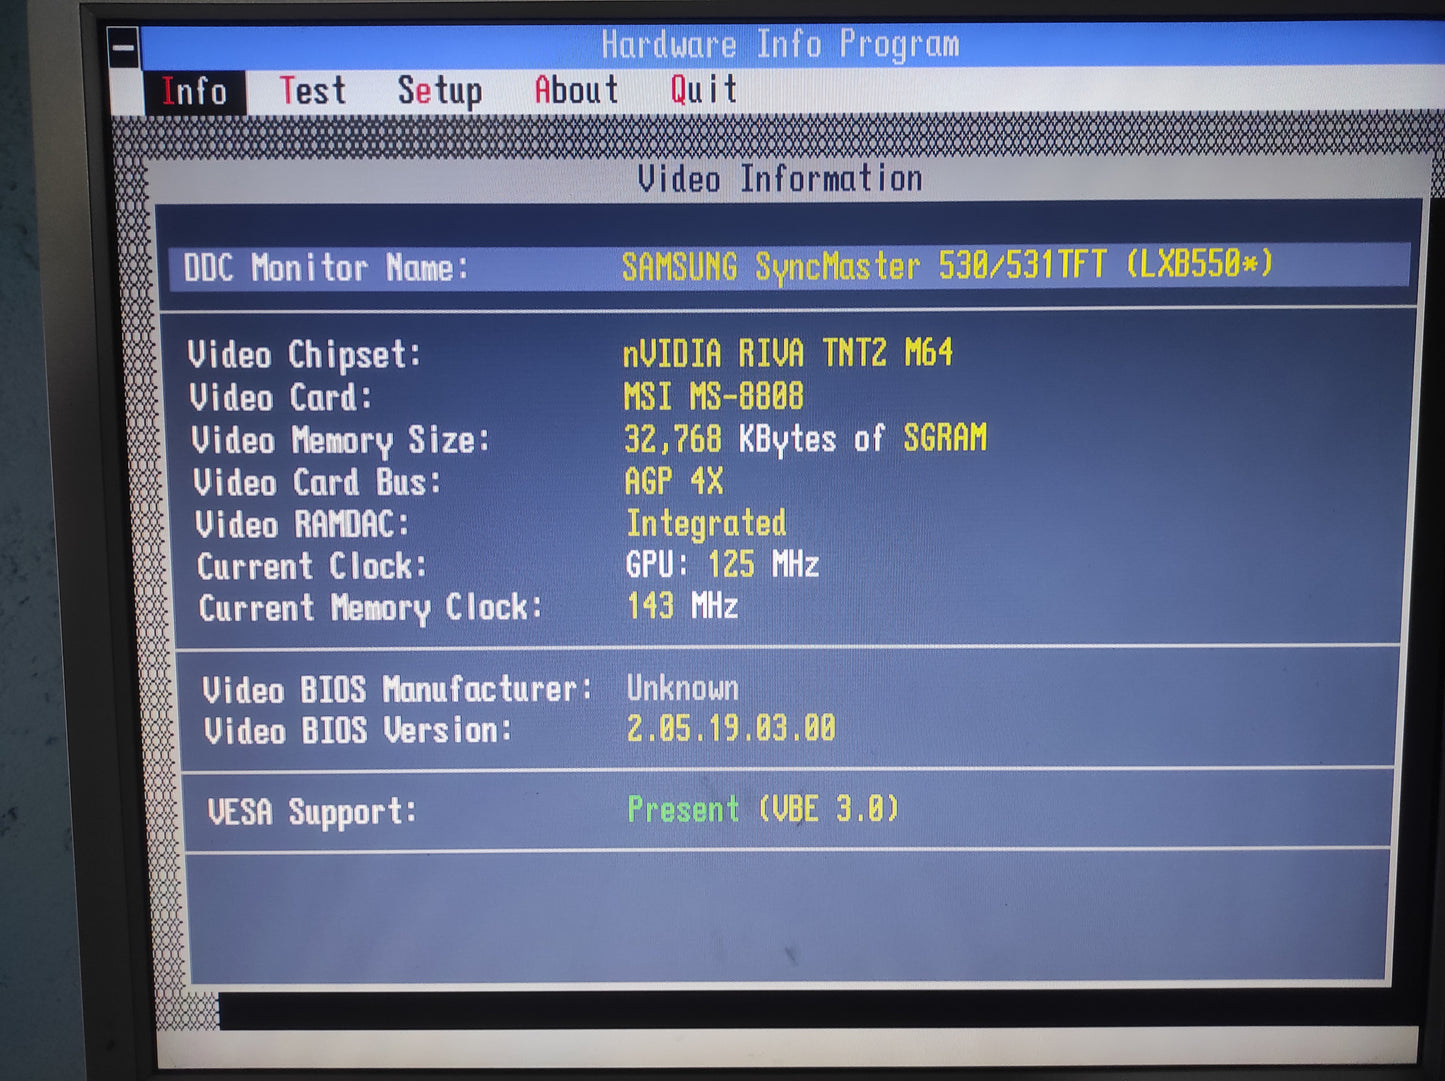The height and width of the screenshot is (1081, 1445).
Task: Click the GPU 125 MHz clock value
Action: tap(722, 565)
